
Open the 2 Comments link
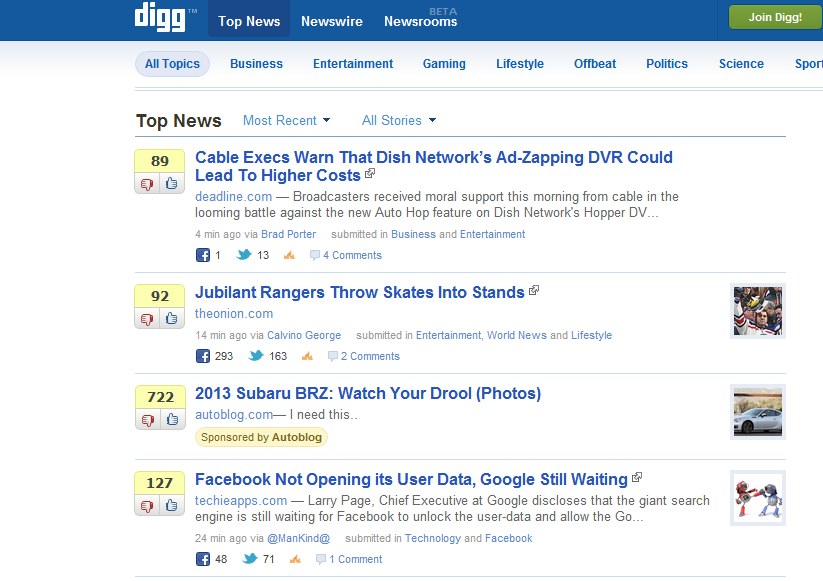[370, 356]
